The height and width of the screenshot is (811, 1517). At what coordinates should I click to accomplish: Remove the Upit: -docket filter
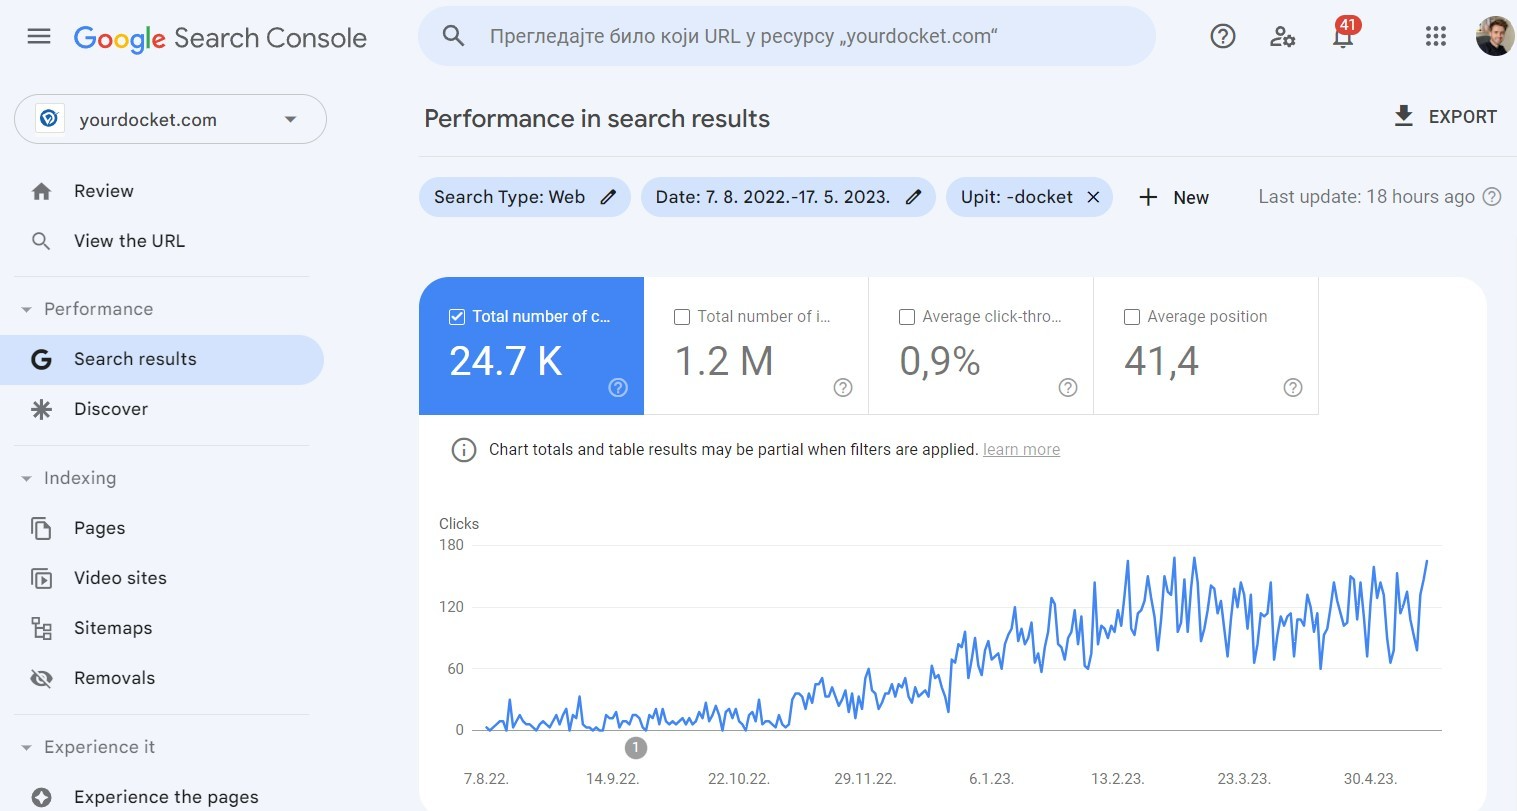[x=1093, y=197]
